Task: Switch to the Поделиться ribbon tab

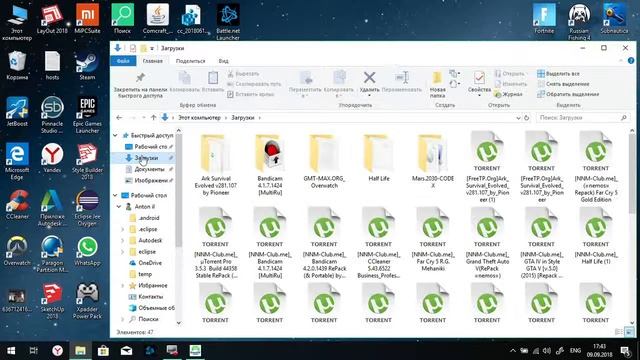Action: 190,61
